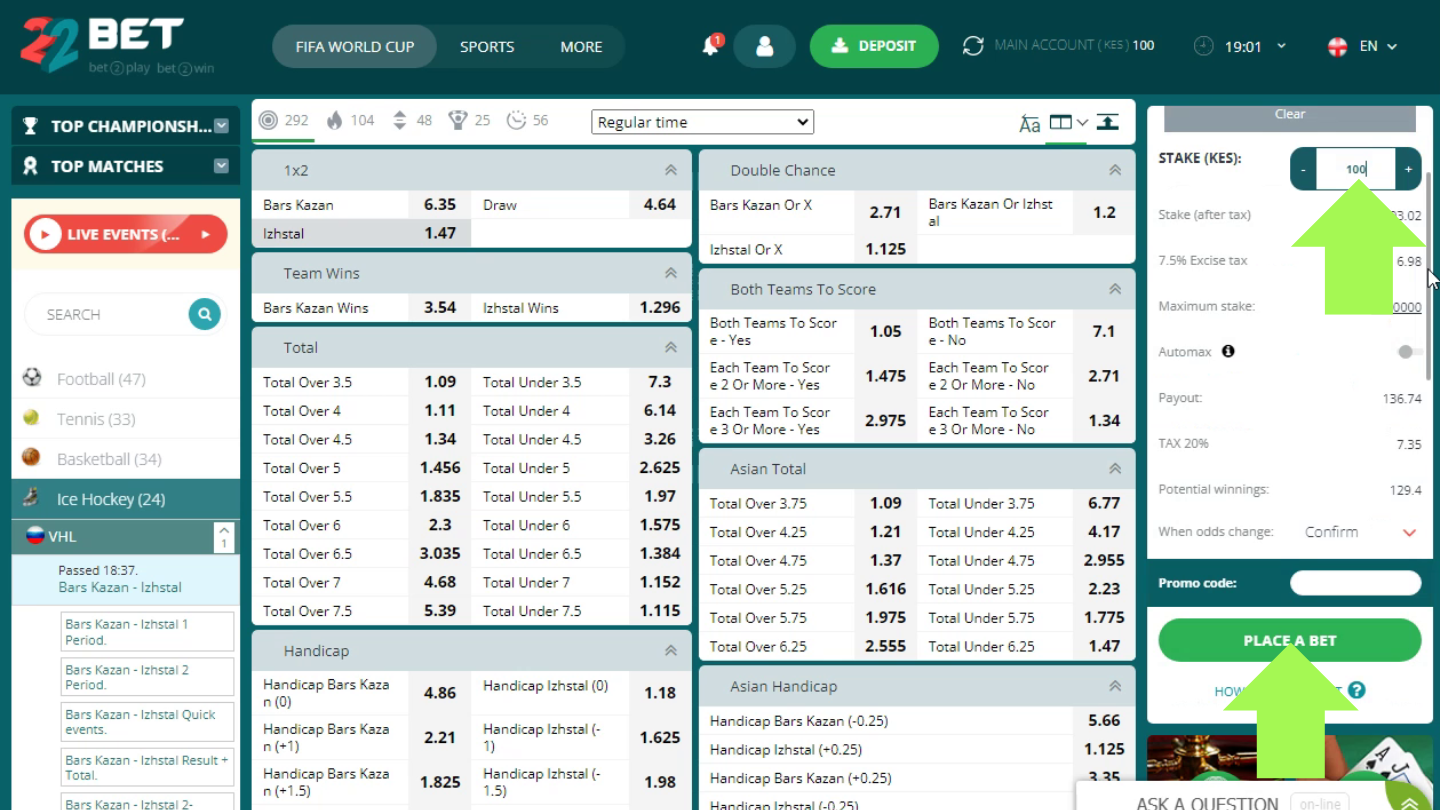Open the language EN dropdown
The width and height of the screenshot is (1440, 810).
click(x=1361, y=46)
